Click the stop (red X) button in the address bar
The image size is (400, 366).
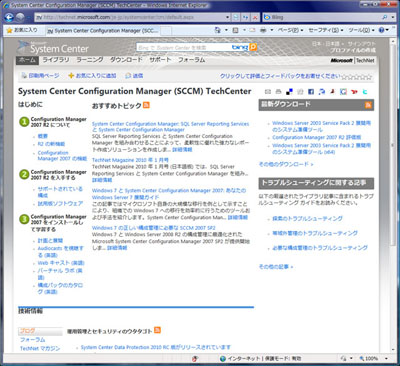pyautogui.click(x=255, y=17)
